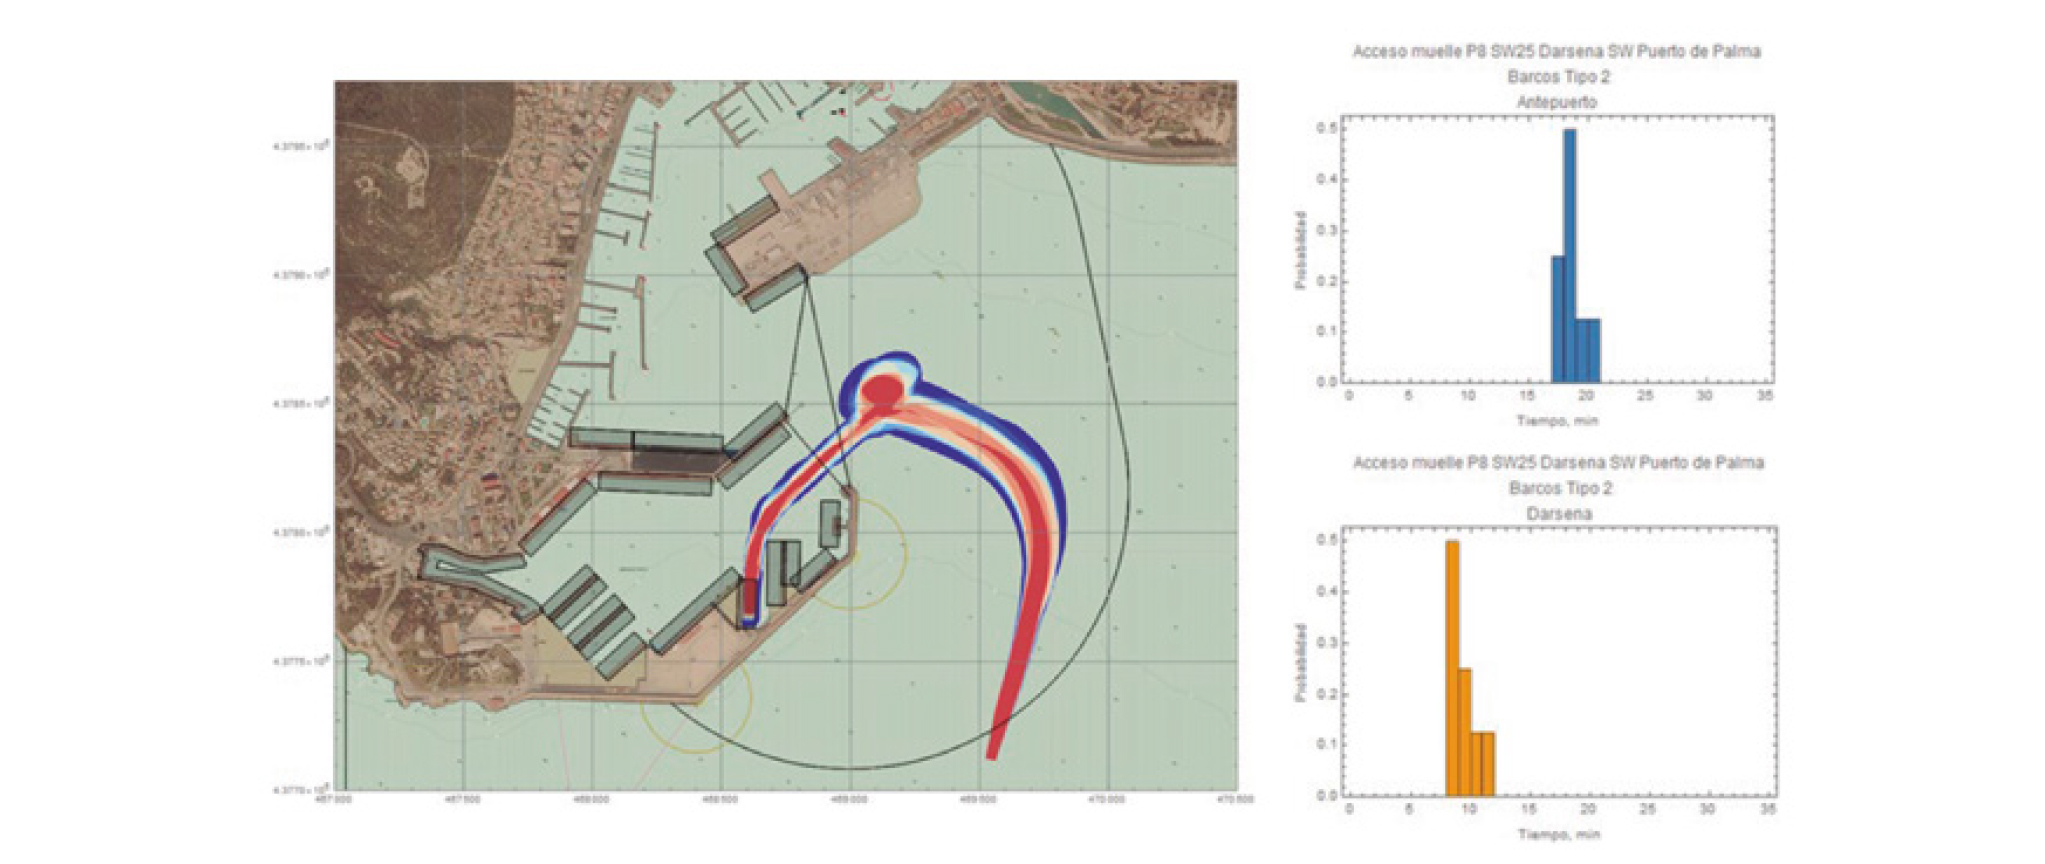
Task: Click the tallest blue bar in Antepuerto histogram
Action: 1569,256
